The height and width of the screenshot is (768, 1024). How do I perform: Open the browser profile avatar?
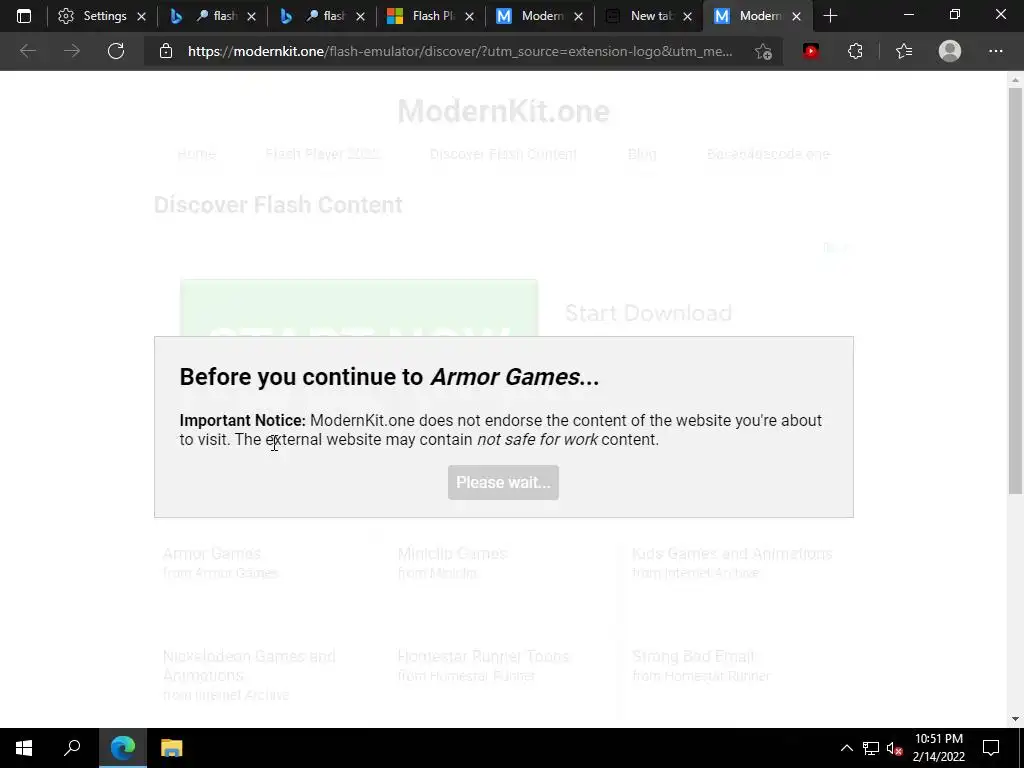(950, 51)
